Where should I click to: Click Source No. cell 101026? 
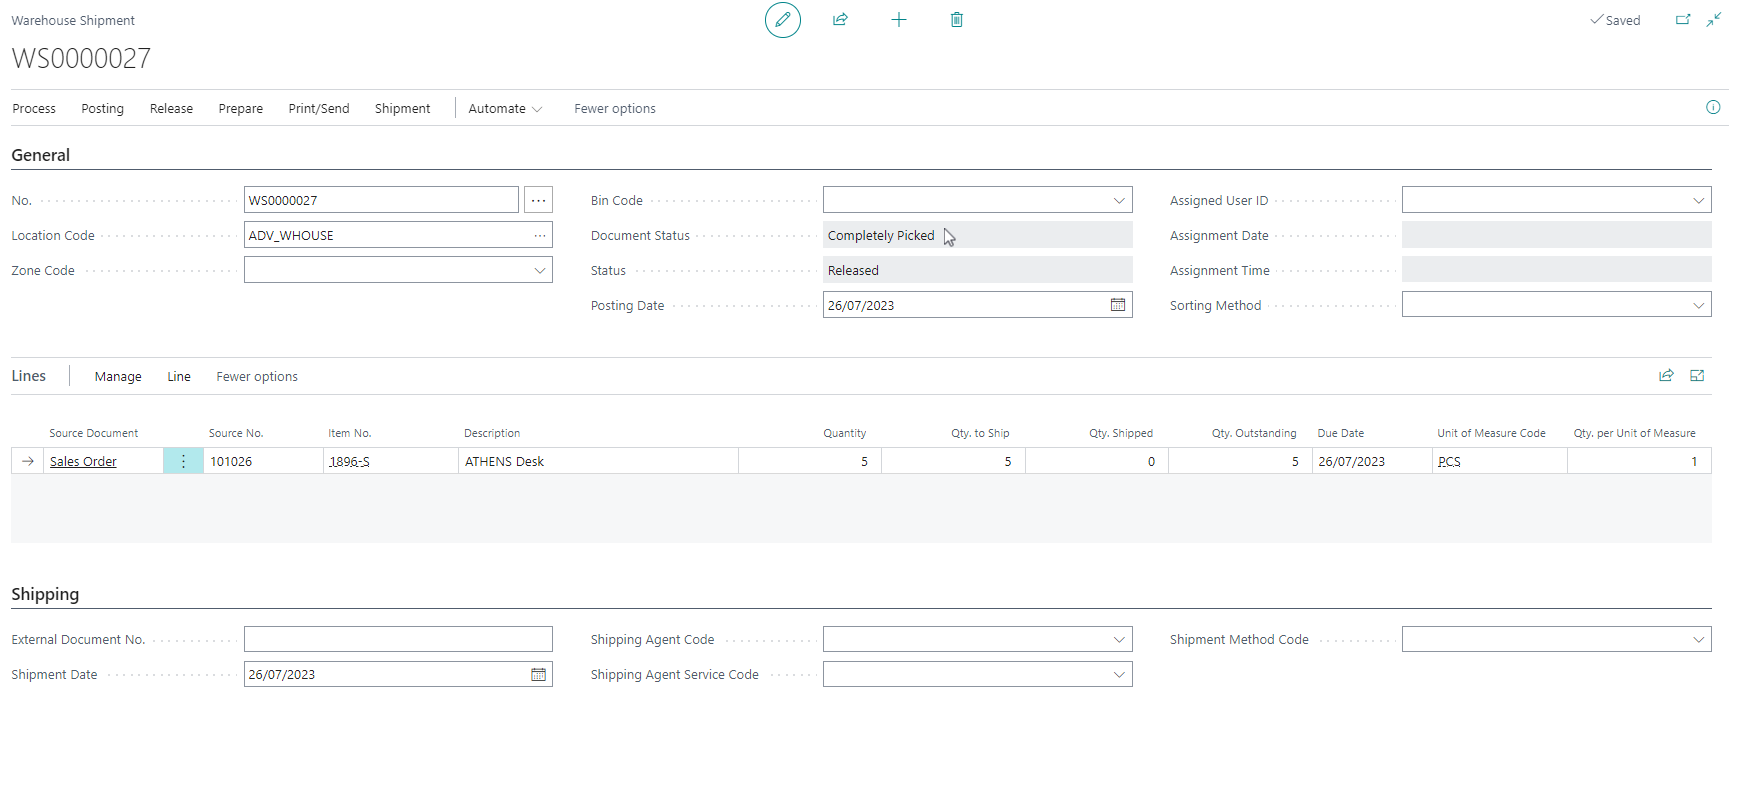click(x=263, y=461)
